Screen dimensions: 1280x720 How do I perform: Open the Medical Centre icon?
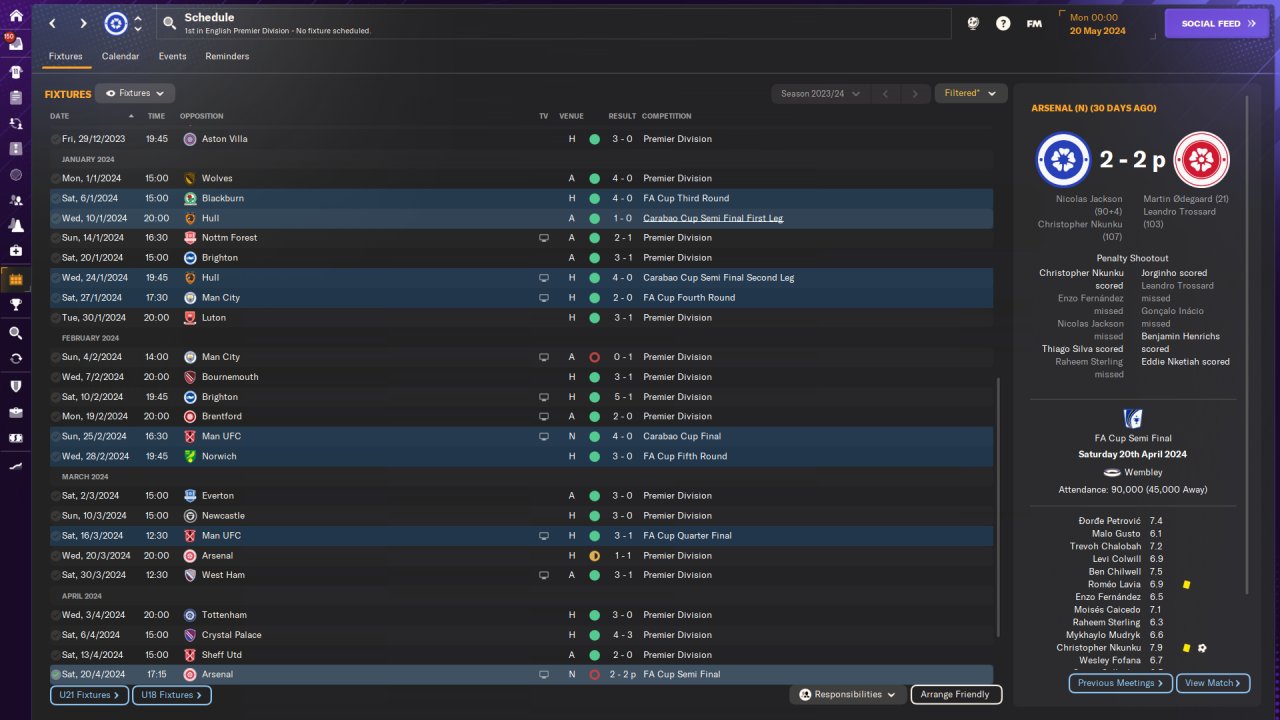[15, 251]
